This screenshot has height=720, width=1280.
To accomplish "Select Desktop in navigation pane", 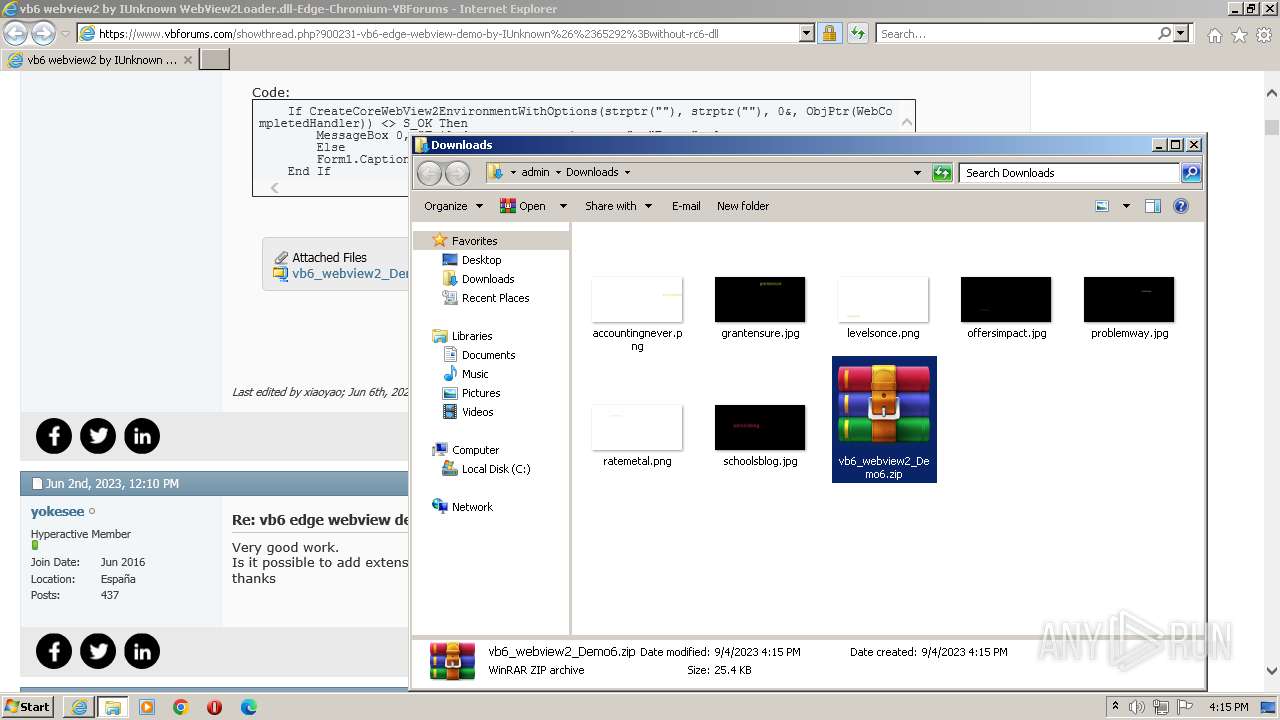I will pyautogui.click(x=481, y=260).
